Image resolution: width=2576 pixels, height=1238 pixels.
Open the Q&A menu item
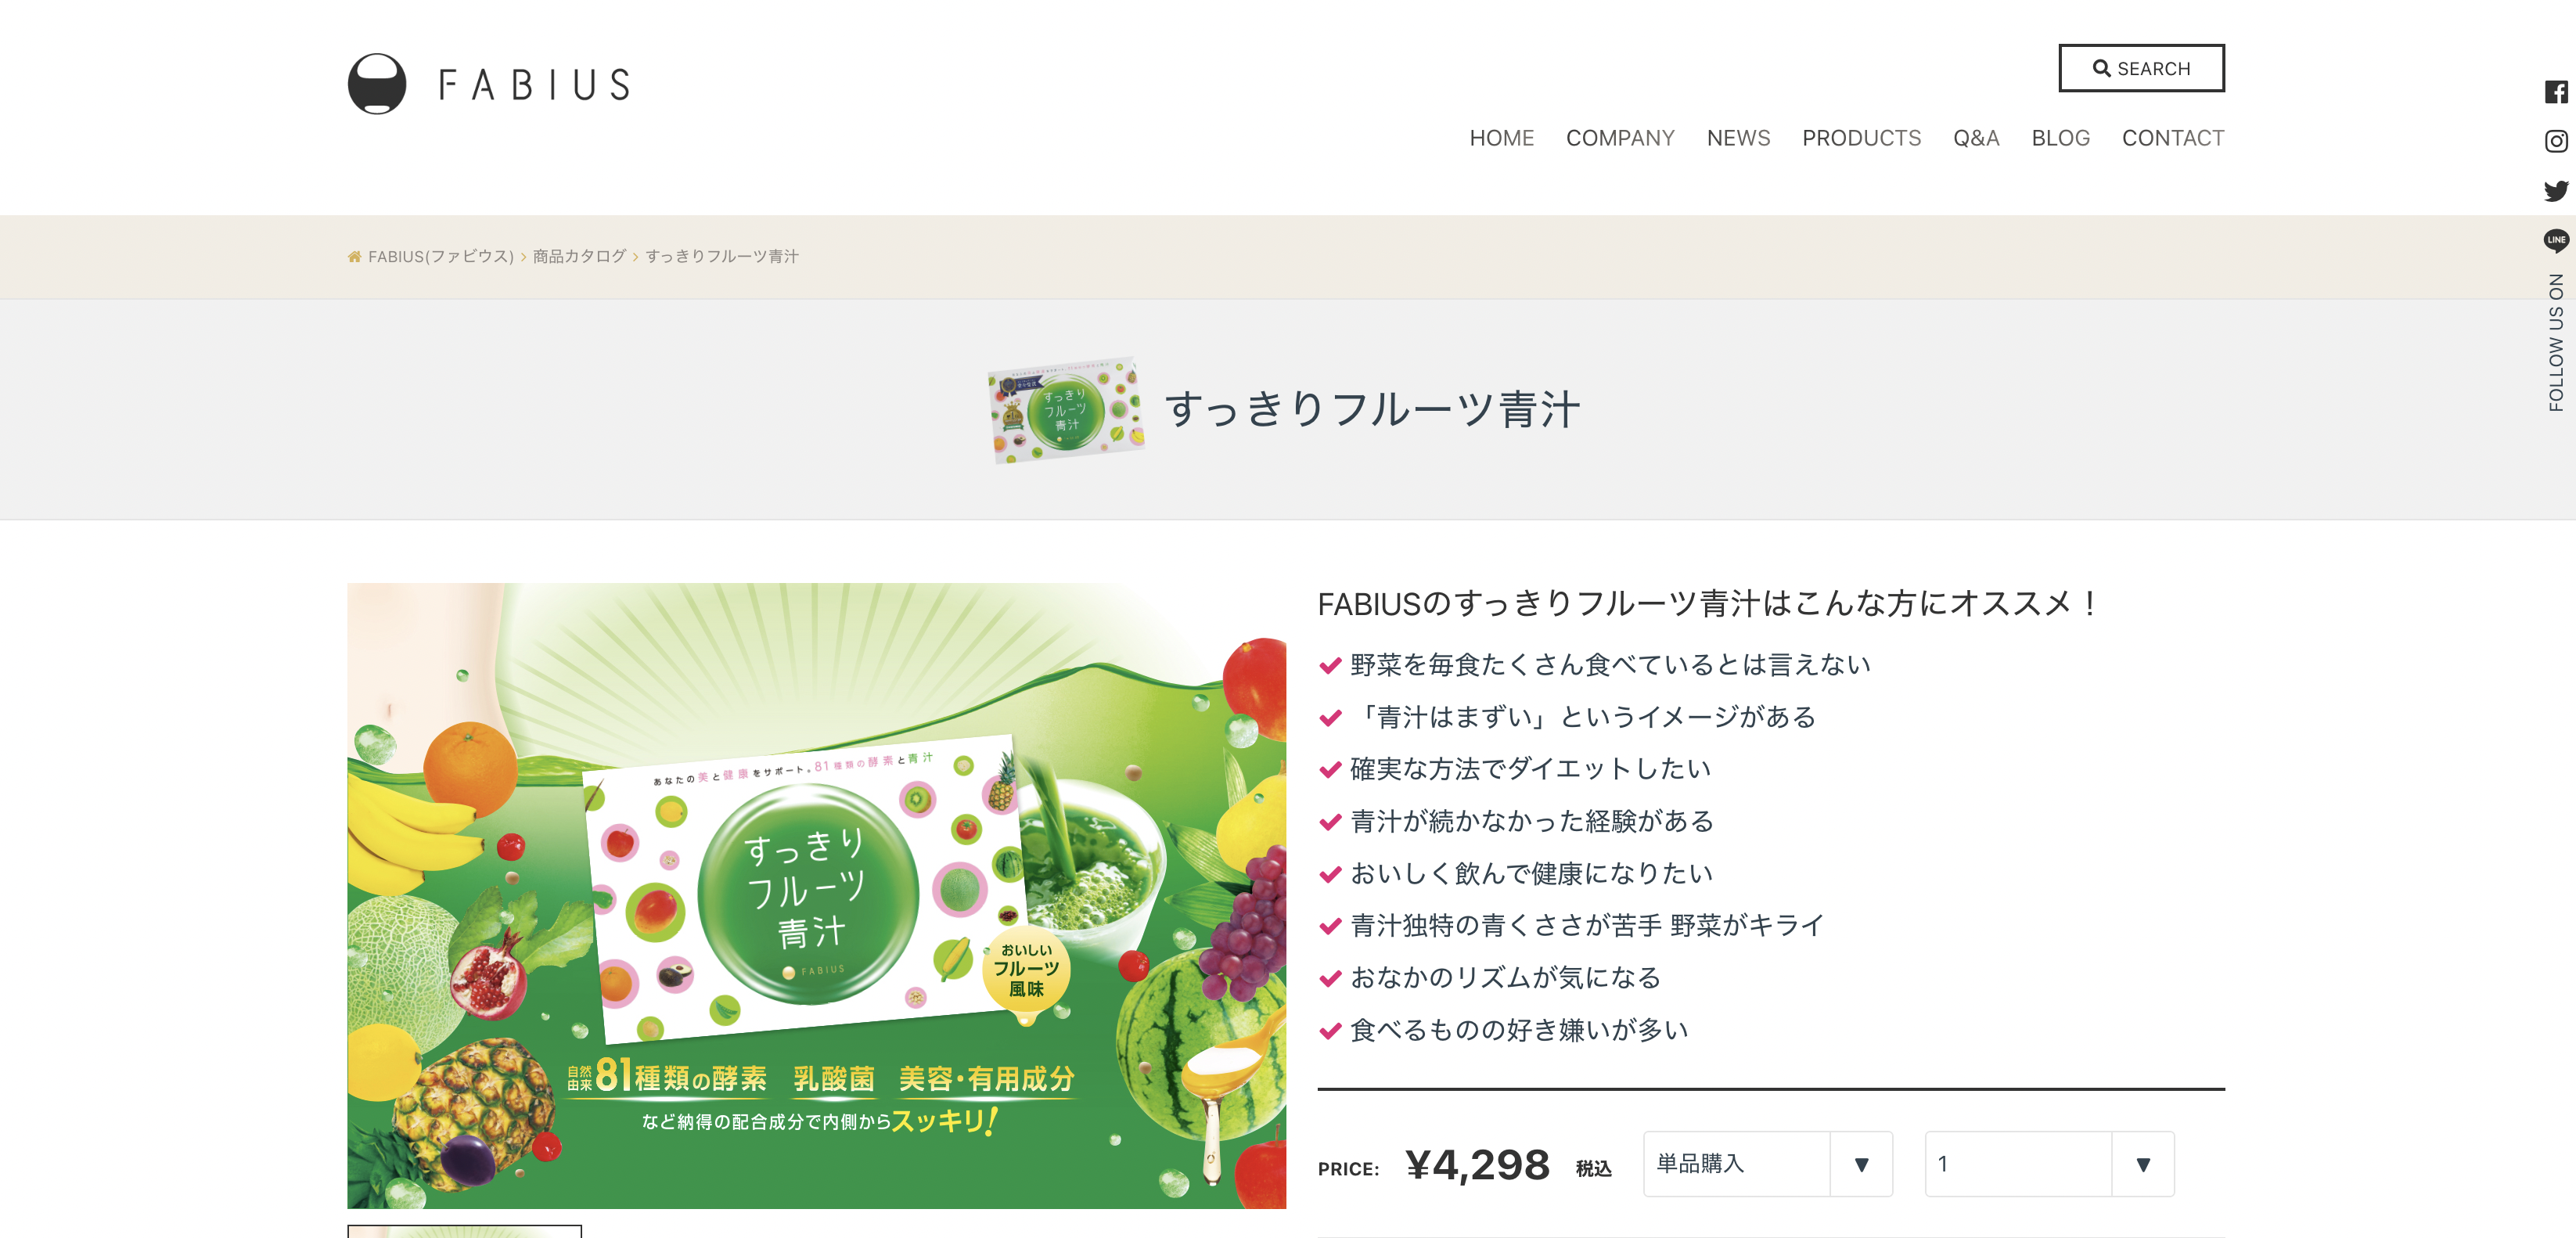click(x=1976, y=138)
